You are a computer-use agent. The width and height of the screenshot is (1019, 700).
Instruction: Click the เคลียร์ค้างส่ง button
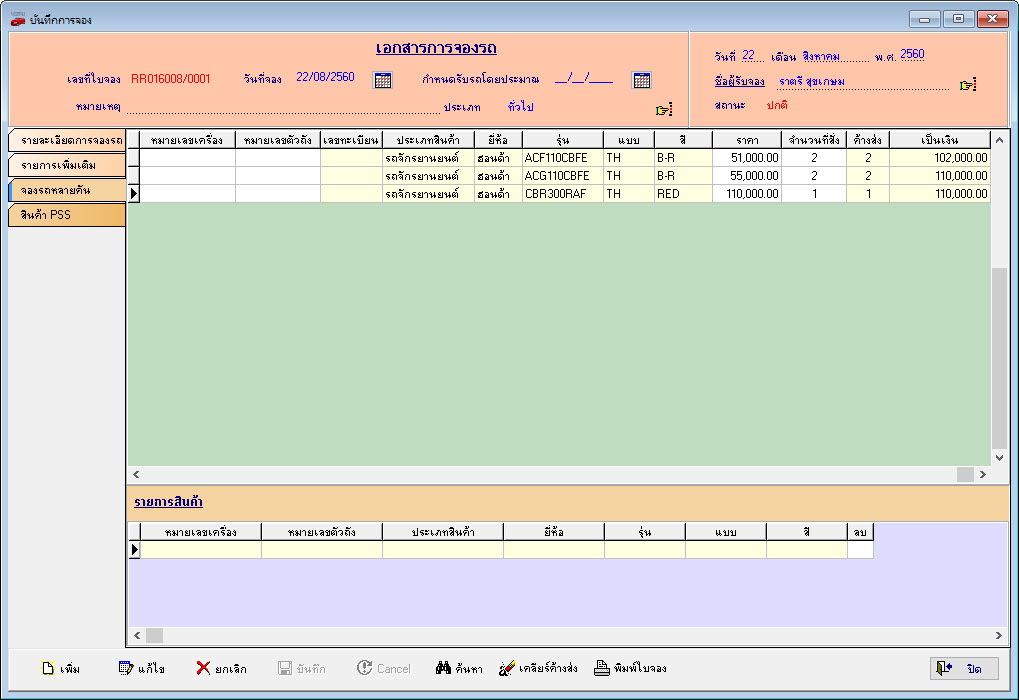(538, 668)
